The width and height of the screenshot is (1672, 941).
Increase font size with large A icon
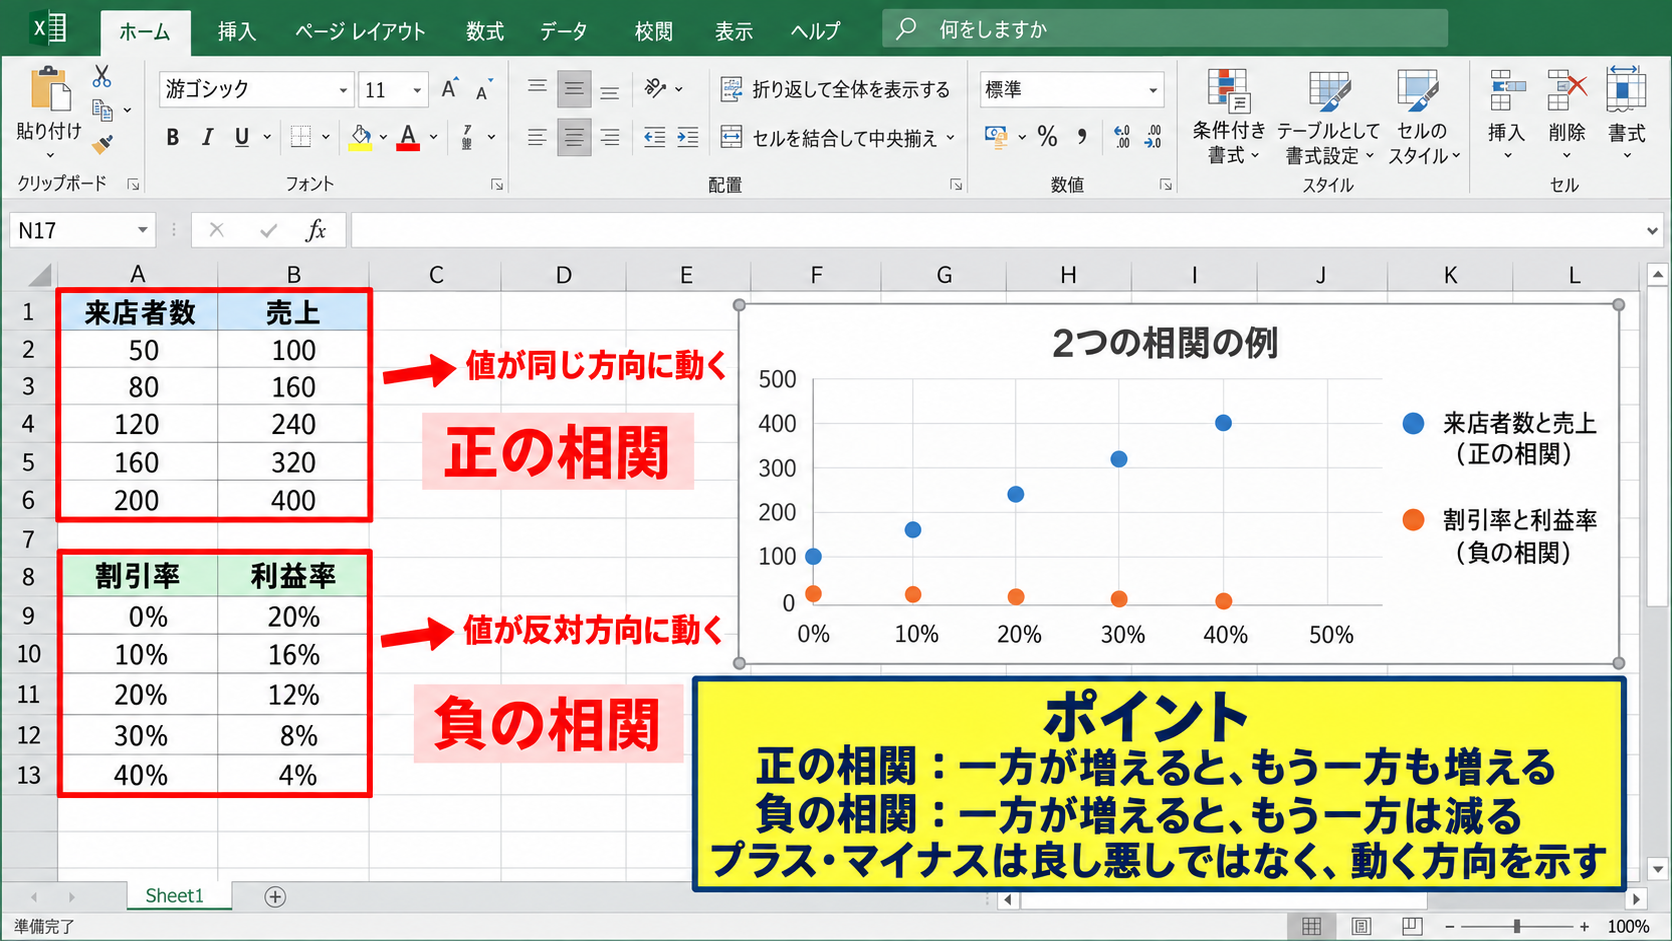(450, 88)
